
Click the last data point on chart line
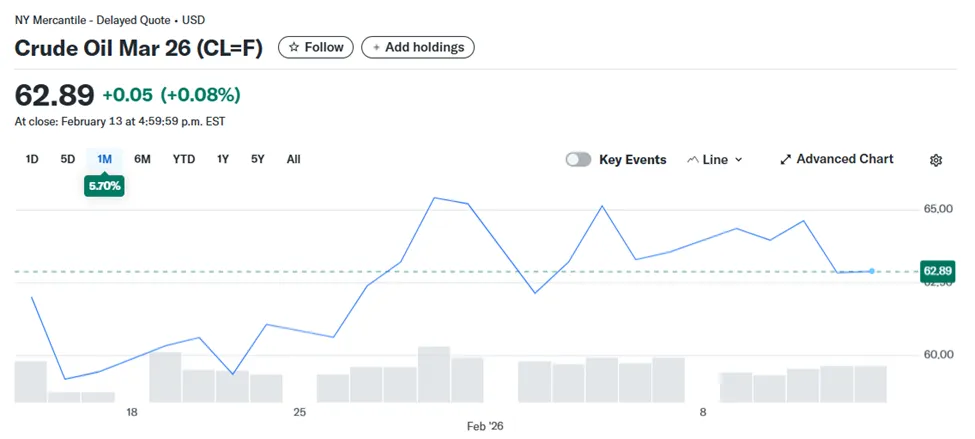pos(872,271)
